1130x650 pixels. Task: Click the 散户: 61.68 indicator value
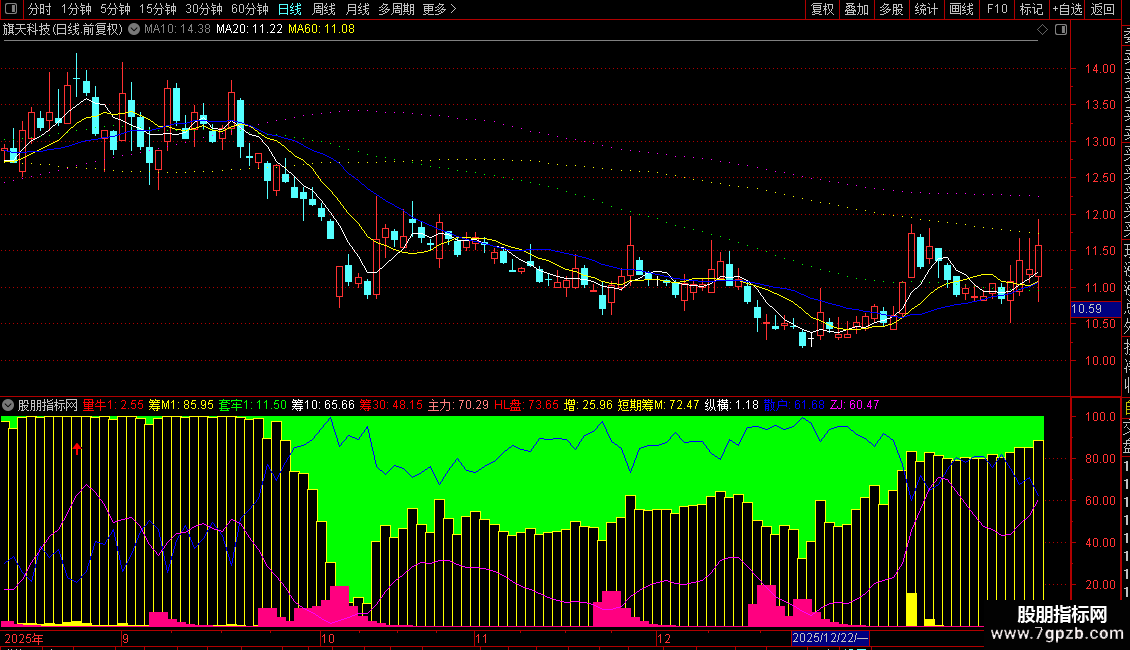[x=794, y=405]
